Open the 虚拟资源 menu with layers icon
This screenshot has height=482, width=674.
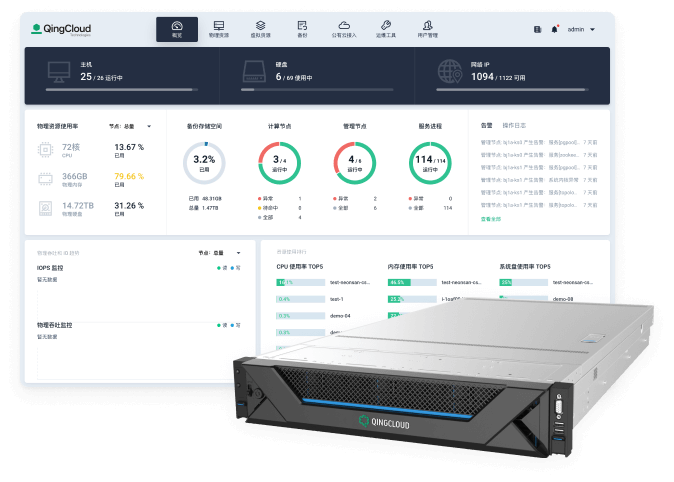(260, 29)
